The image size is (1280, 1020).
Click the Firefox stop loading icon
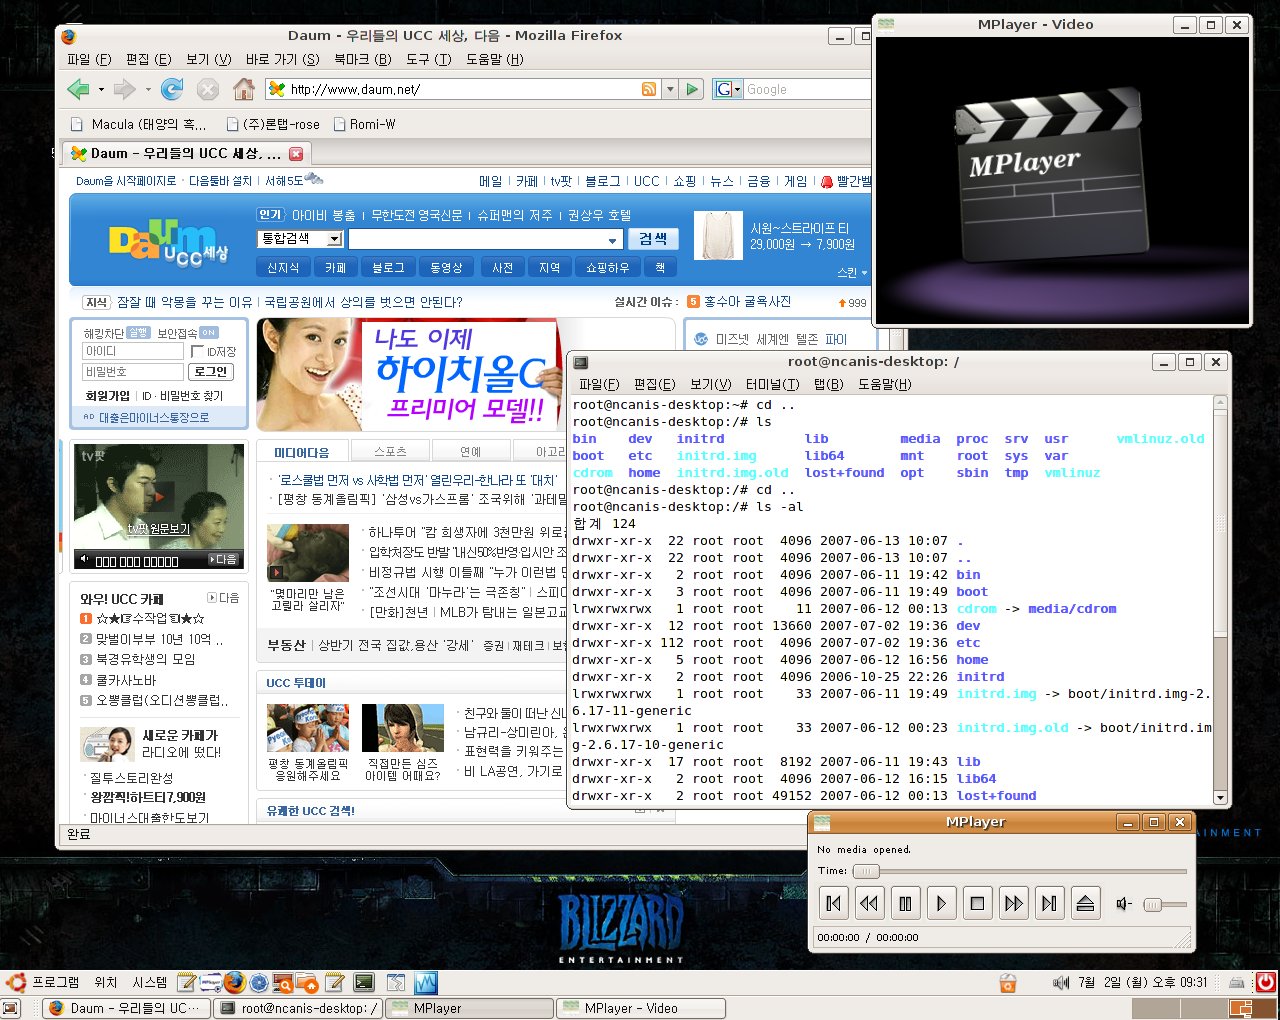(207, 89)
